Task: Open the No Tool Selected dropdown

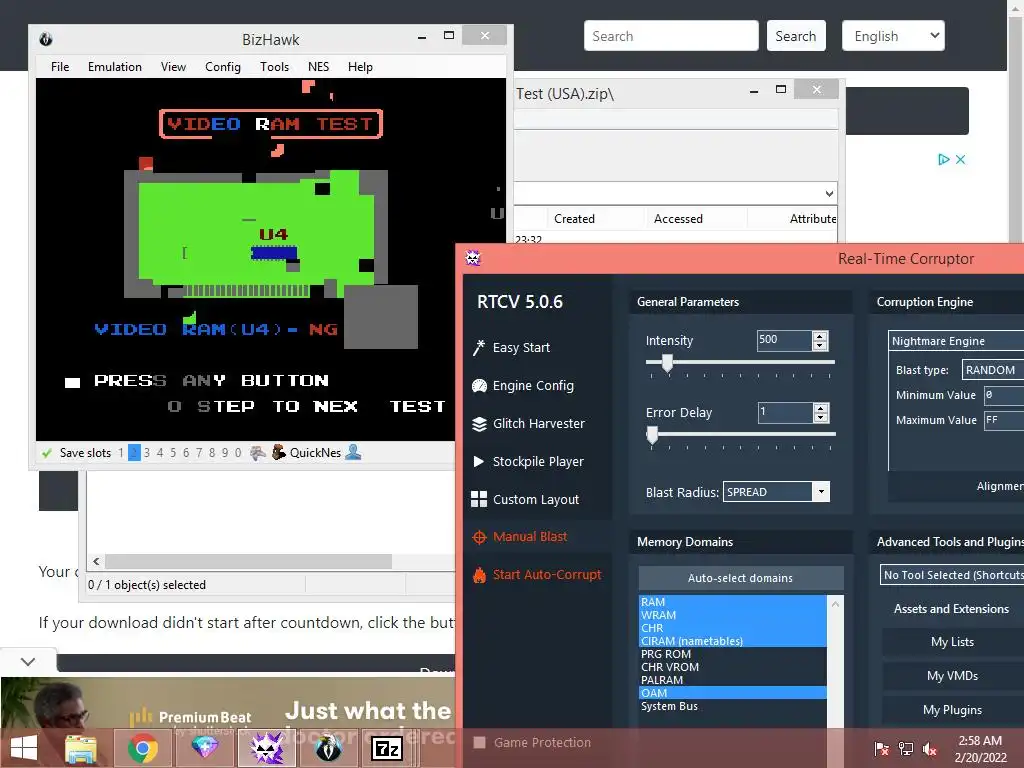Action: point(952,575)
